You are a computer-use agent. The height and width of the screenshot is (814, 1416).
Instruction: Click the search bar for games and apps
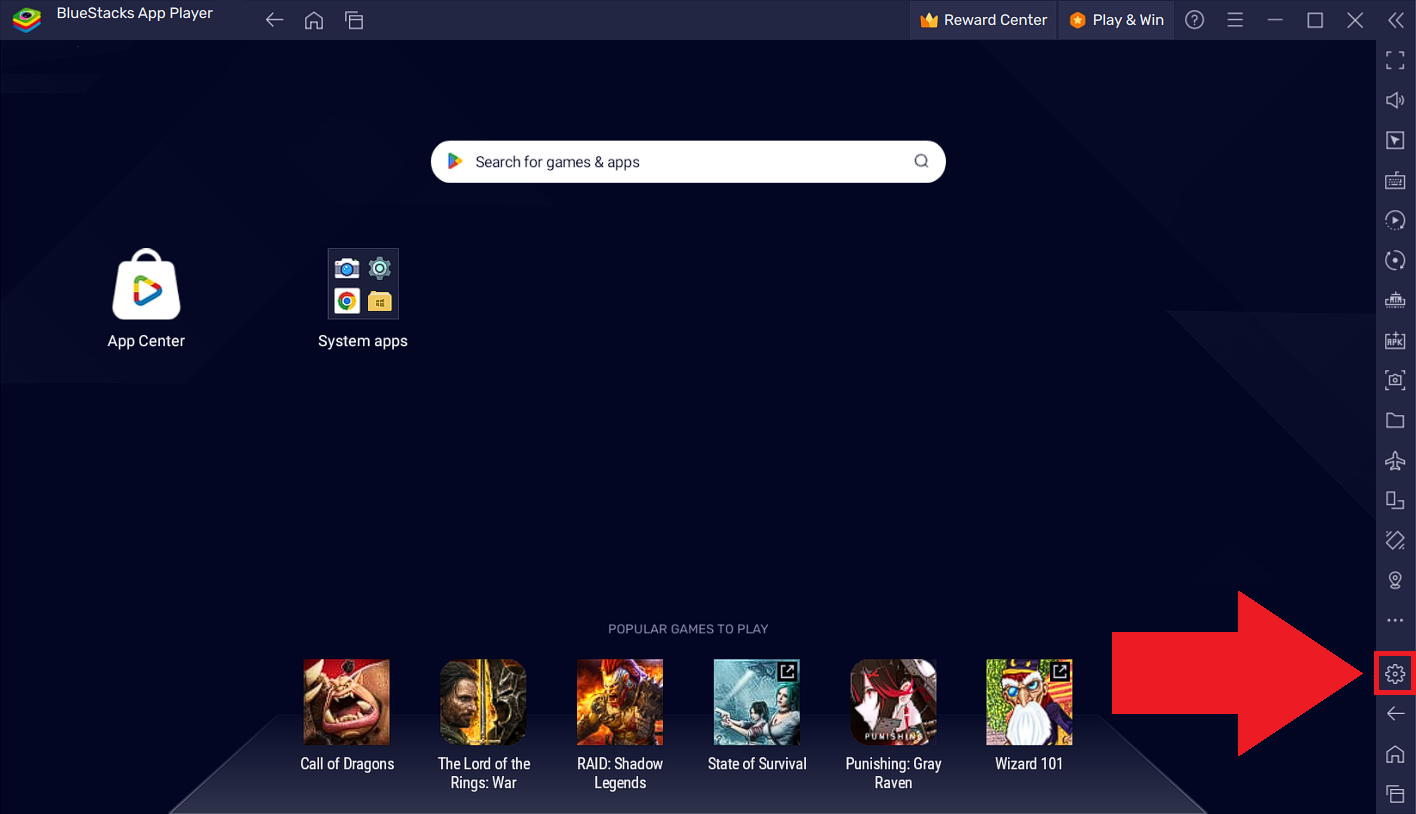(688, 161)
